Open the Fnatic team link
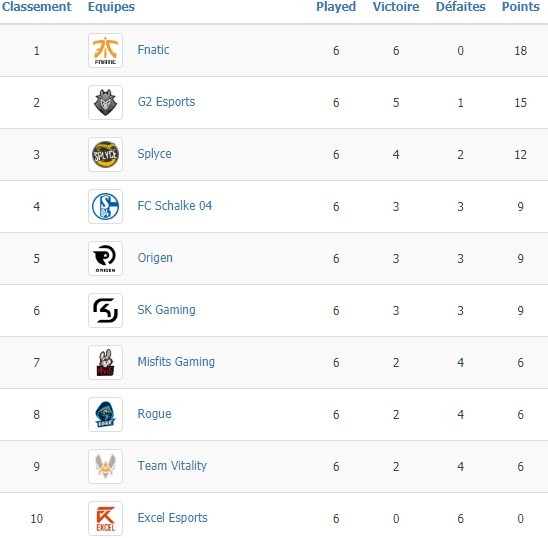Screen dimensions: 548x538 [x=153, y=50]
